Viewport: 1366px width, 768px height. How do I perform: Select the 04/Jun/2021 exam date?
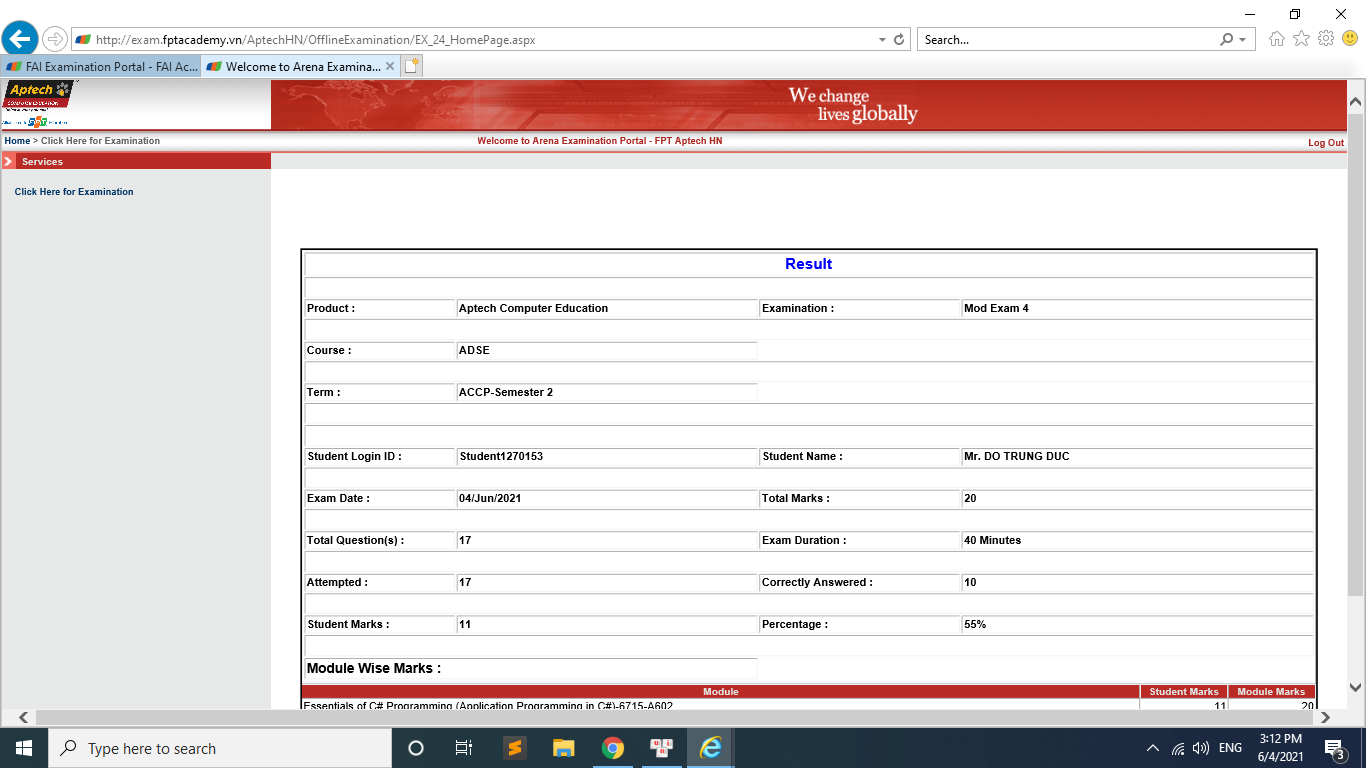pyautogui.click(x=490, y=498)
